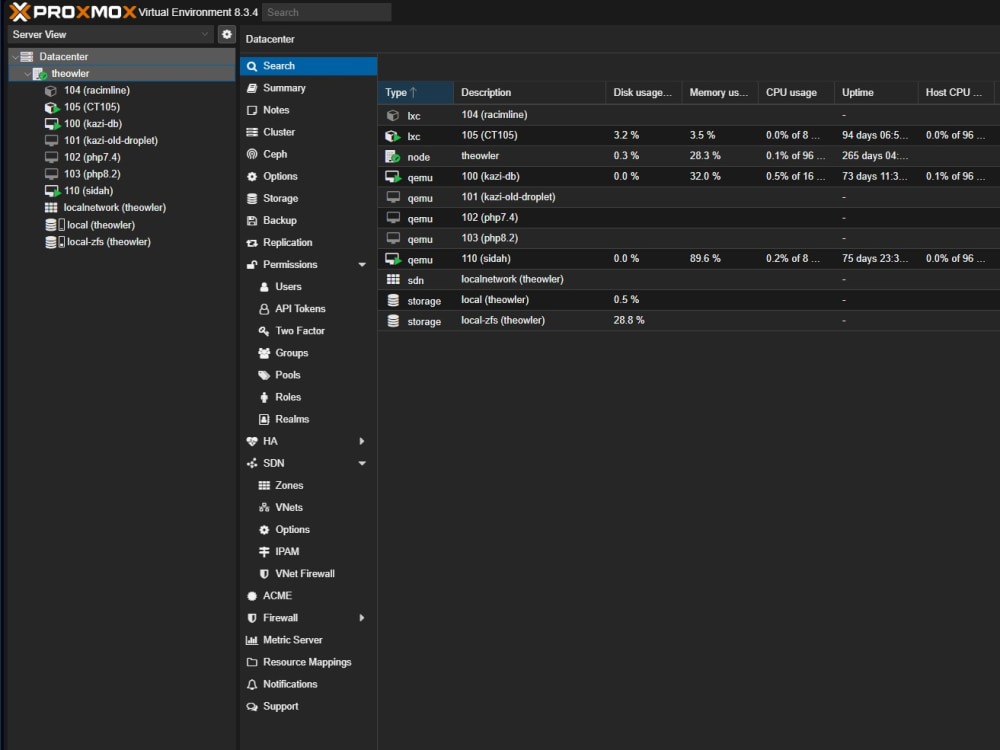Screen dimensions: 1000x750
Task: Sort by the Description column header
Action: 529,92
